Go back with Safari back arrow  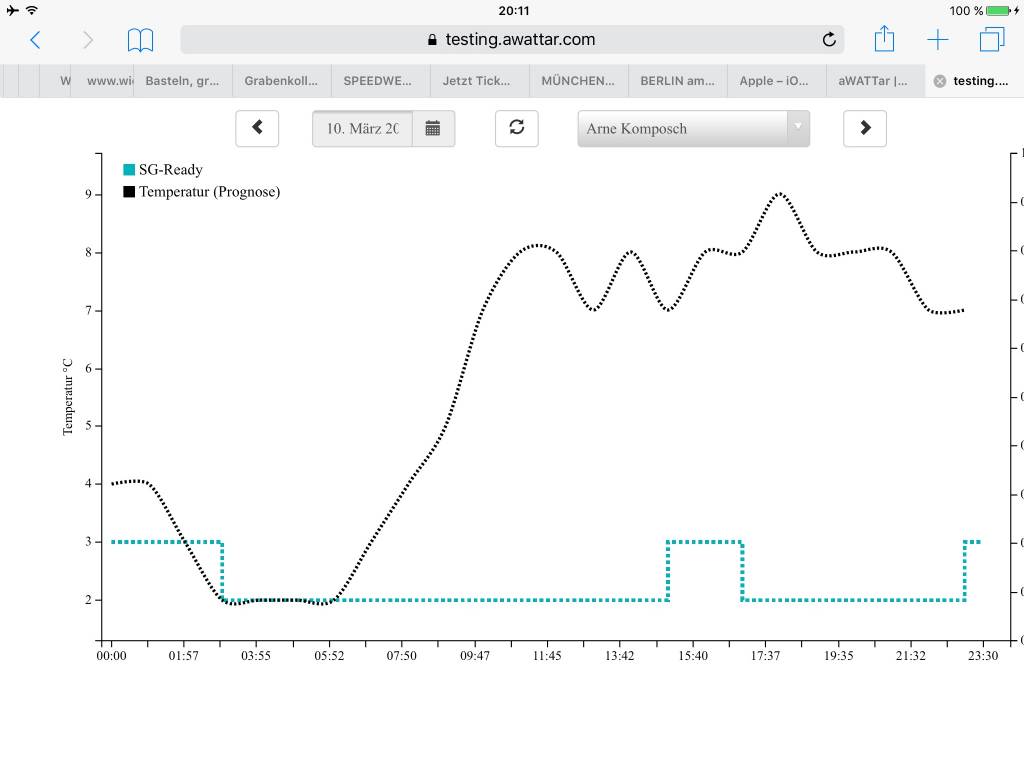point(35,40)
